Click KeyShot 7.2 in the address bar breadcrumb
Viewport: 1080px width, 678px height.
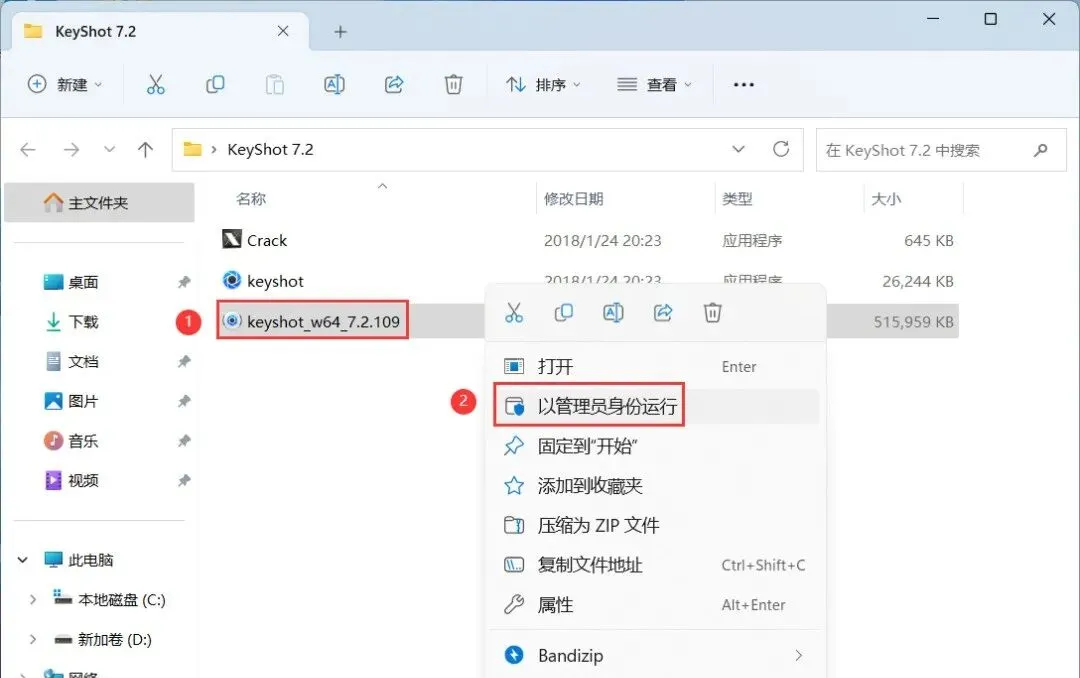click(x=270, y=150)
